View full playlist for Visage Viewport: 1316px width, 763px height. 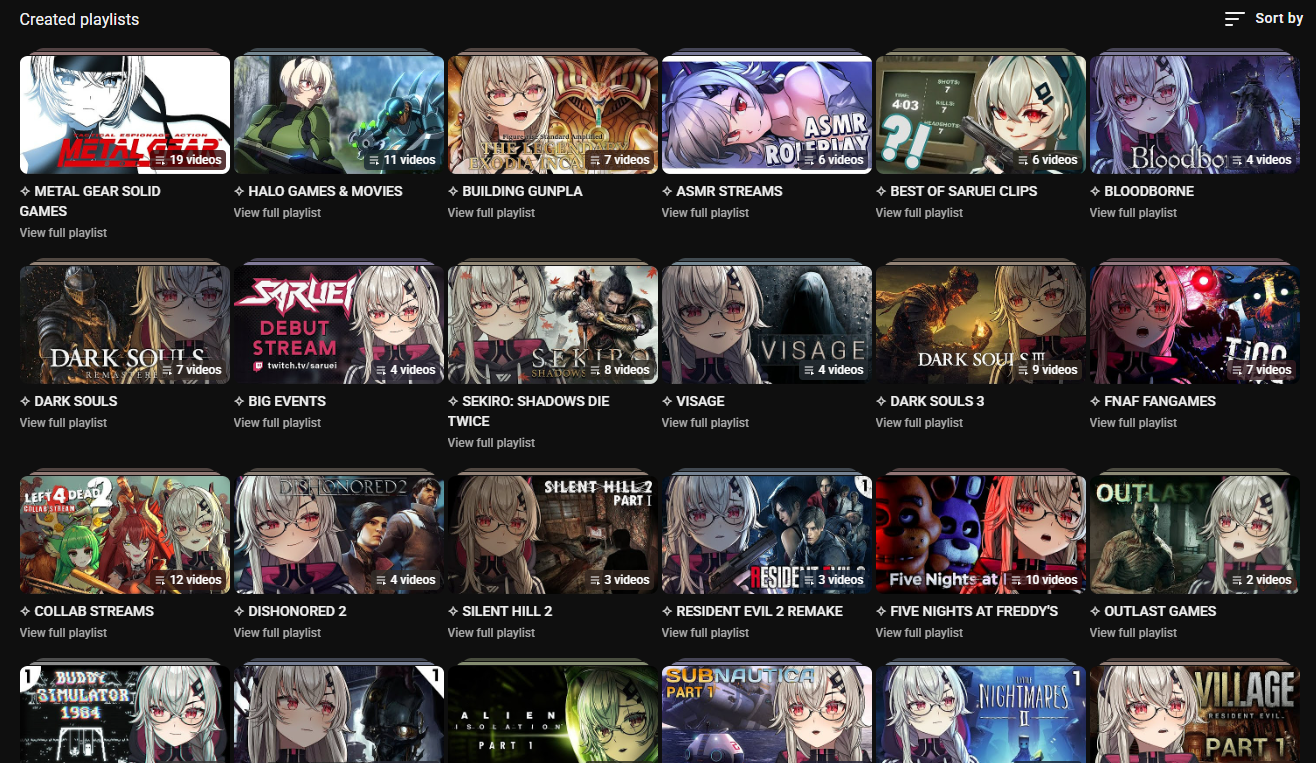[x=705, y=423]
